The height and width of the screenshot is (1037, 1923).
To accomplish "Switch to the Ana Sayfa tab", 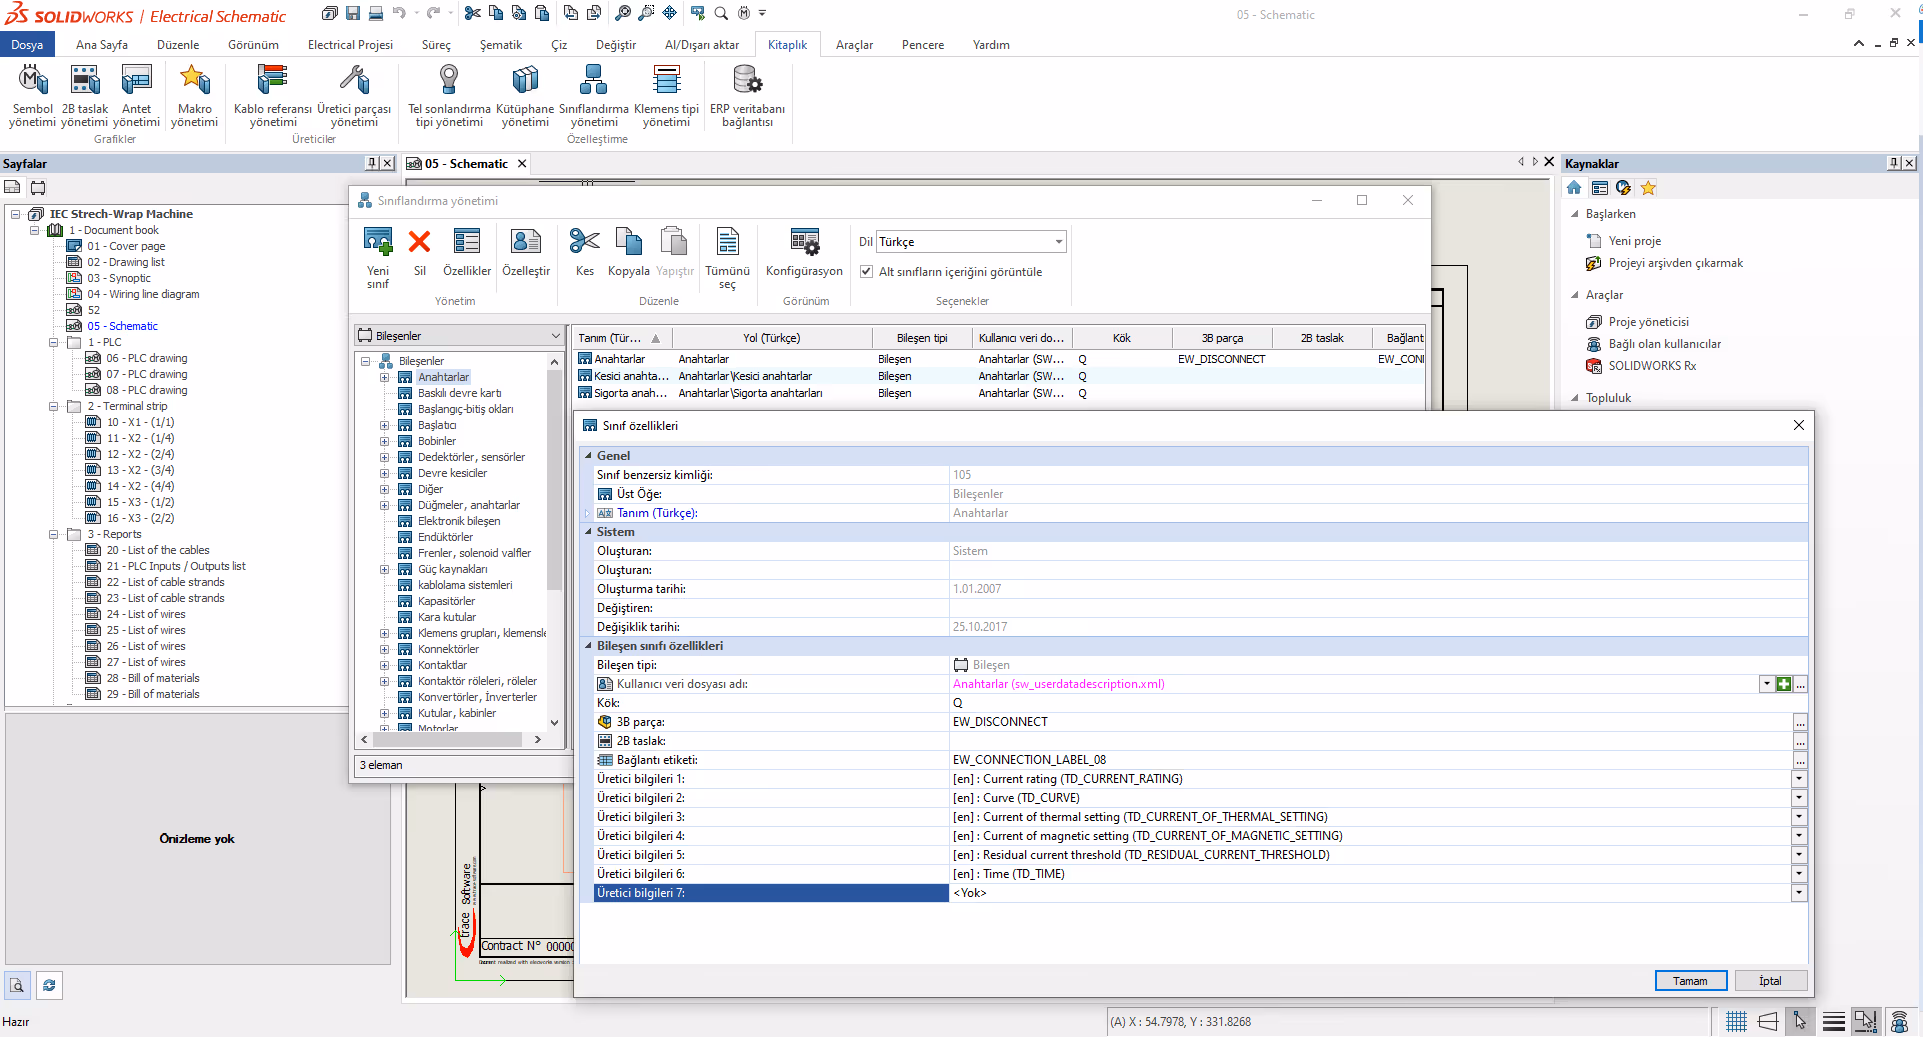I will (101, 45).
